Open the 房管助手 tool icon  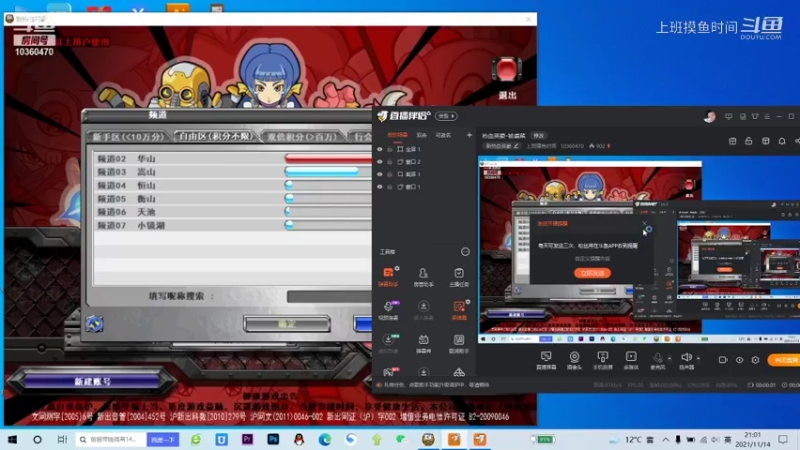(423, 277)
